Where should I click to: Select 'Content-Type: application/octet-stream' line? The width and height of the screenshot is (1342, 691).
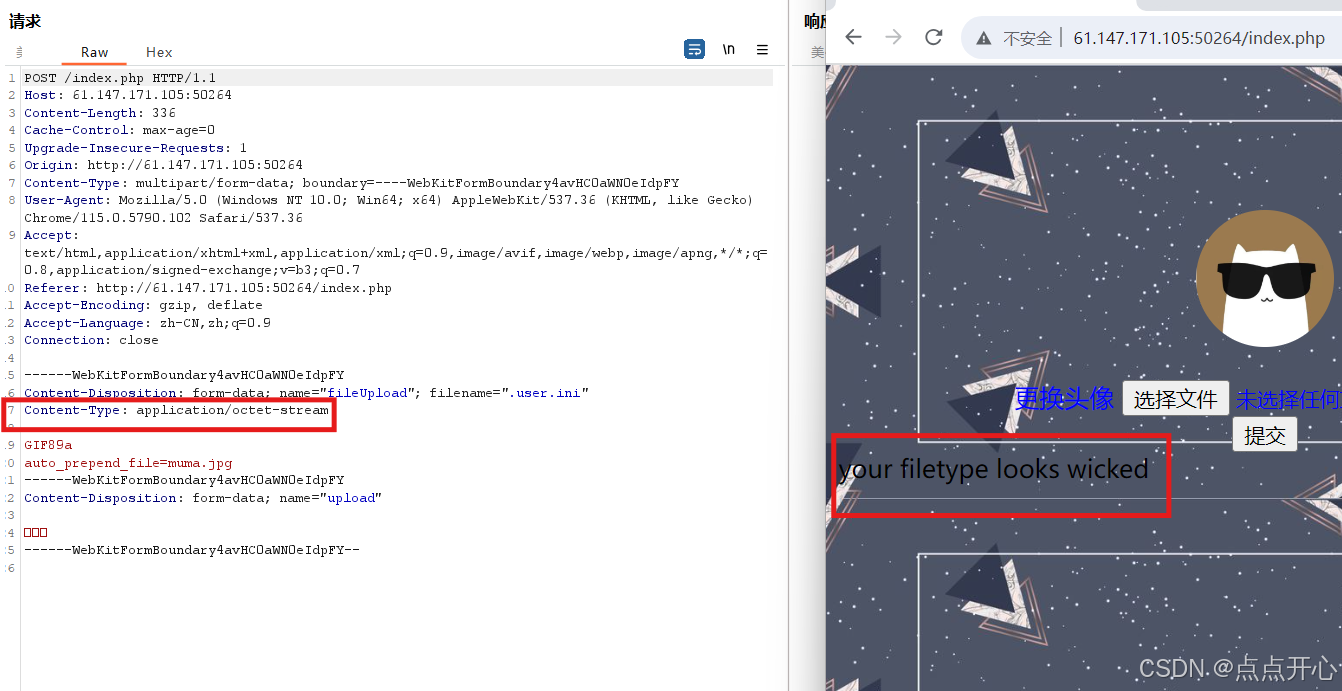pyautogui.click(x=176, y=410)
